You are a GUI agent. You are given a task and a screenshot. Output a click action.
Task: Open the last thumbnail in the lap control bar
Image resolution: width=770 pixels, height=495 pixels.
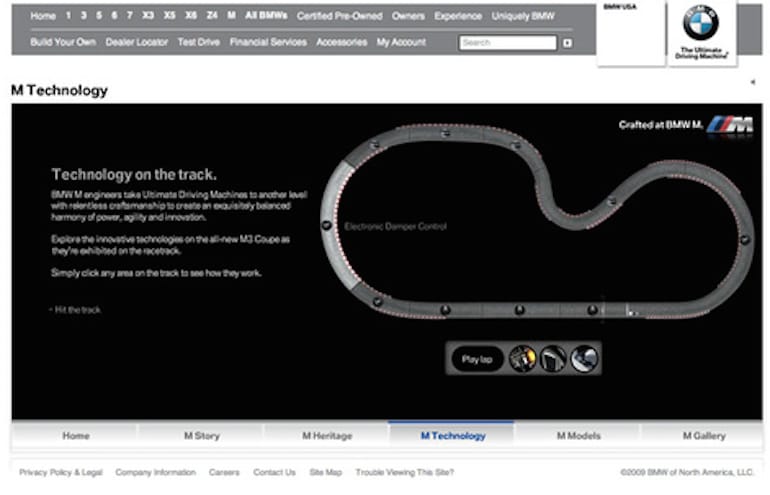[584, 358]
